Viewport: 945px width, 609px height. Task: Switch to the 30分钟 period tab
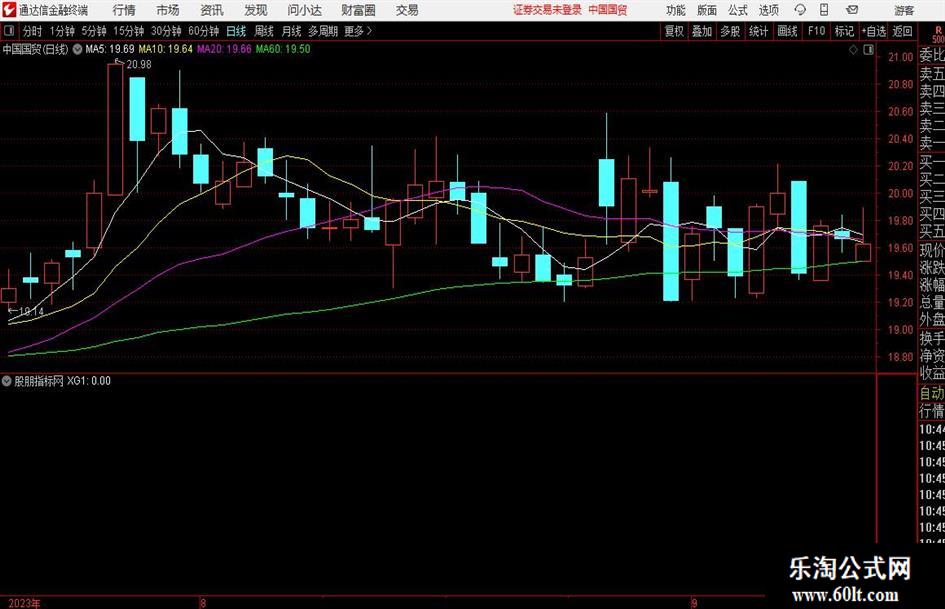coord(166,31)
